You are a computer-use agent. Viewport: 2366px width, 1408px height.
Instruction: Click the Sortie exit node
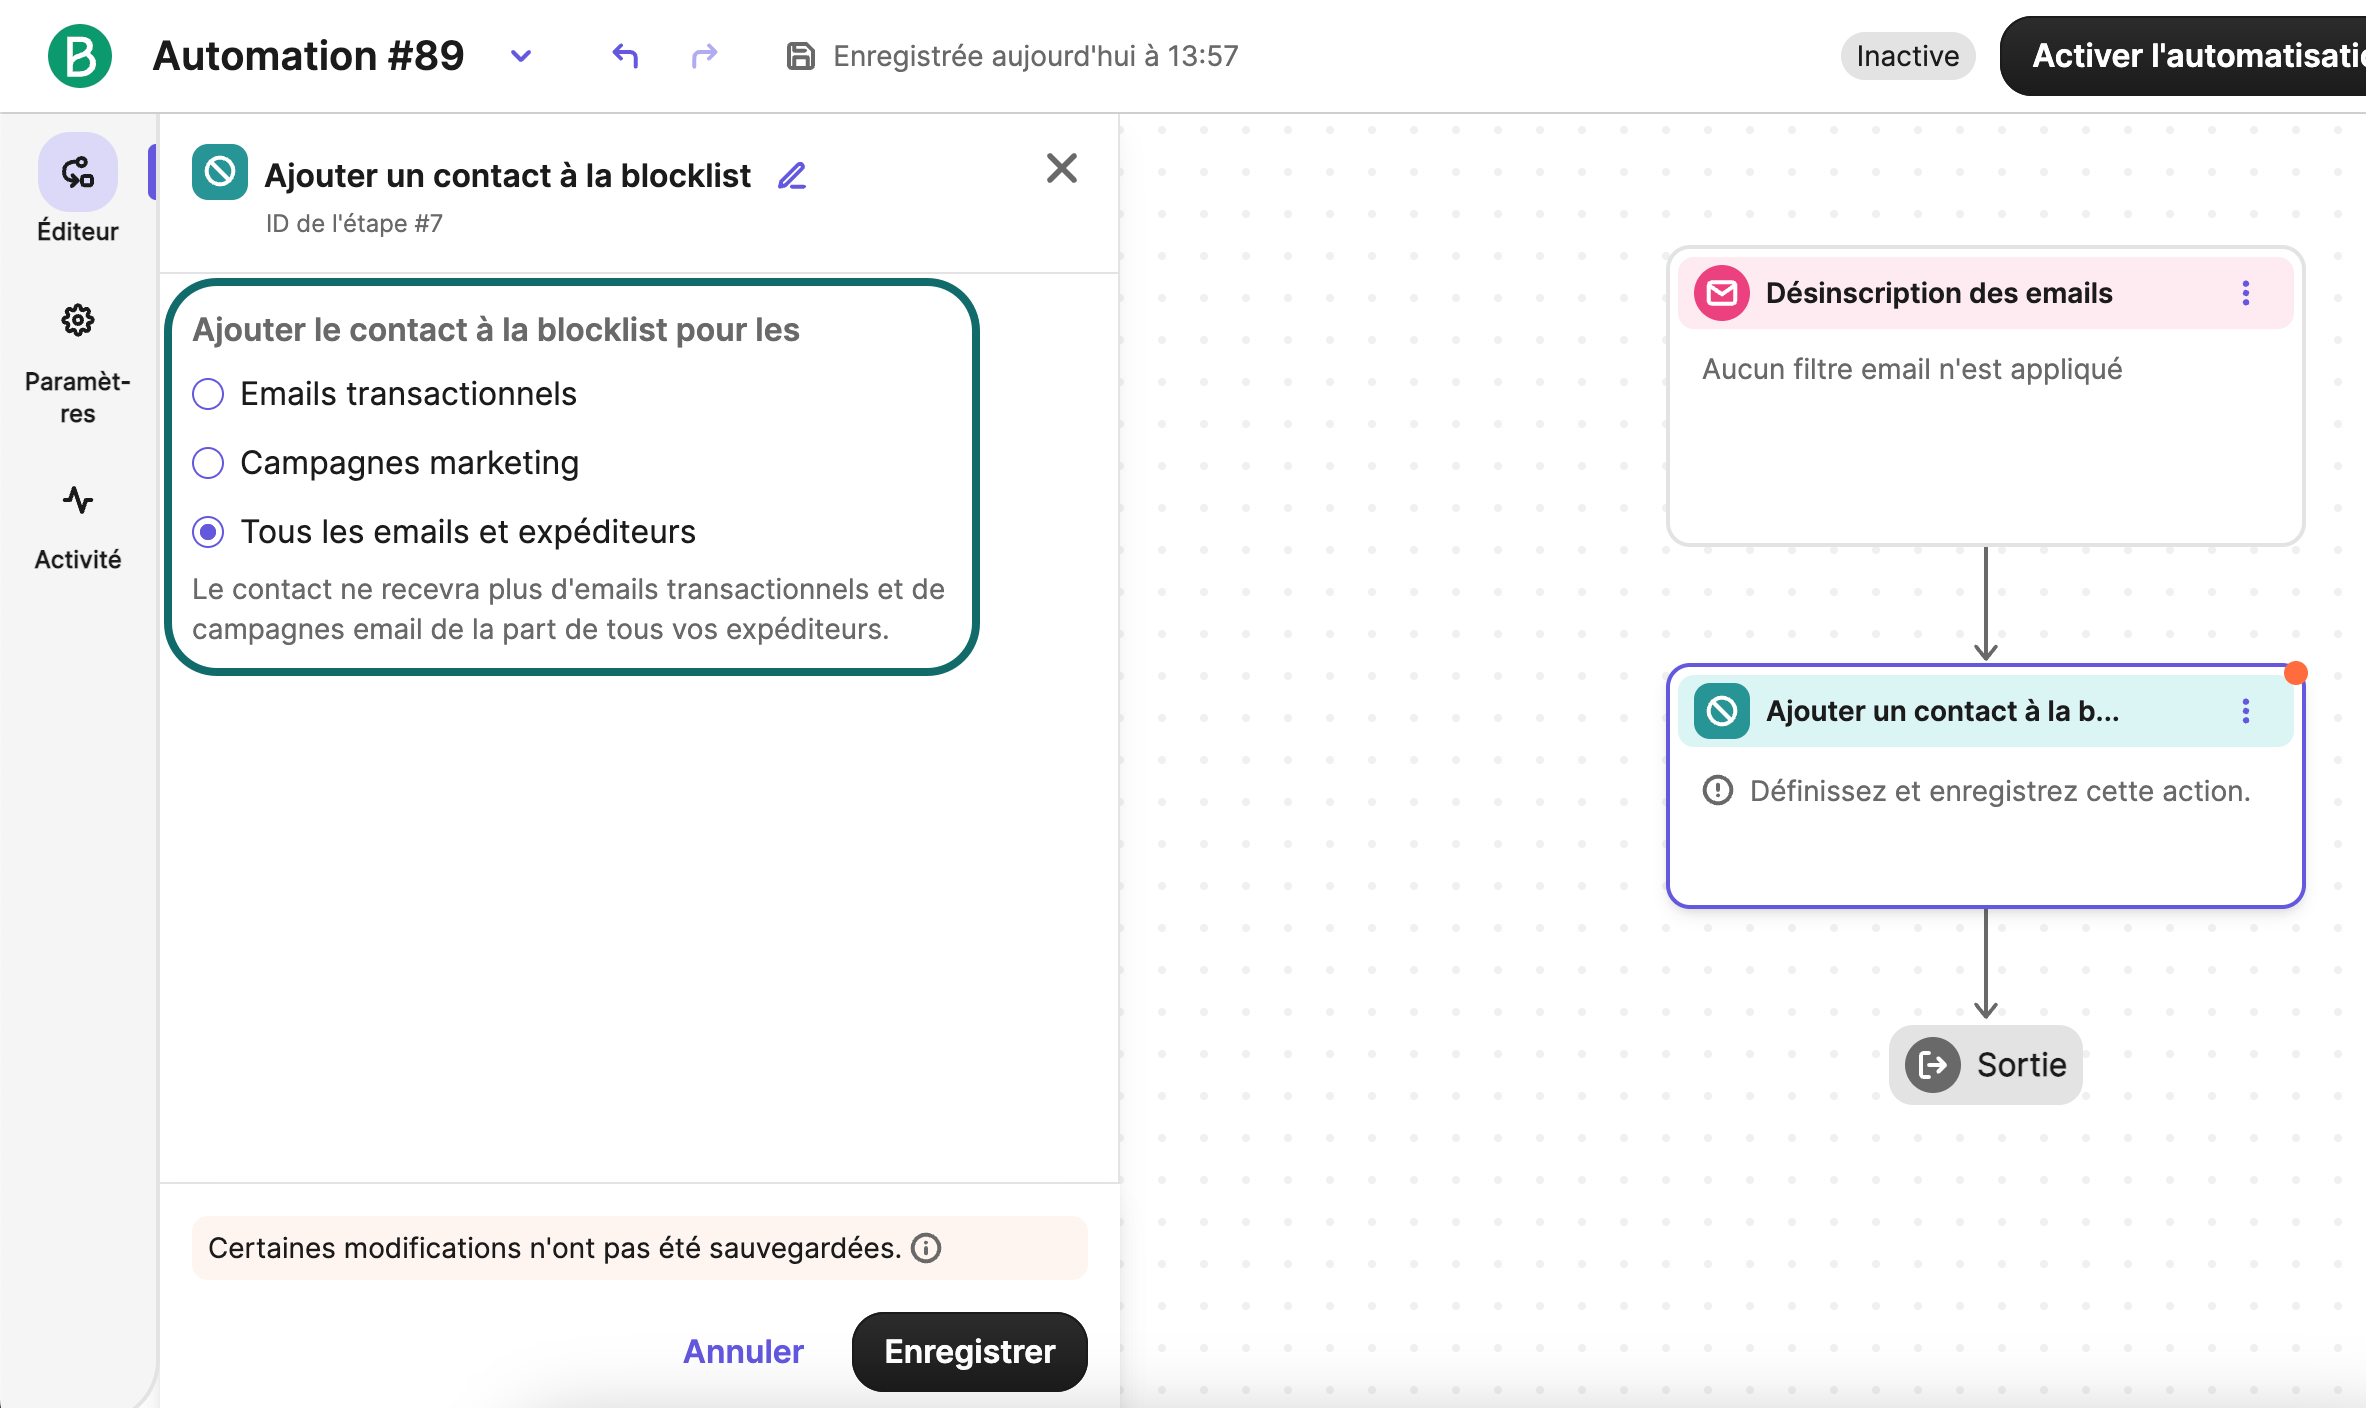coord(1986,1065)
